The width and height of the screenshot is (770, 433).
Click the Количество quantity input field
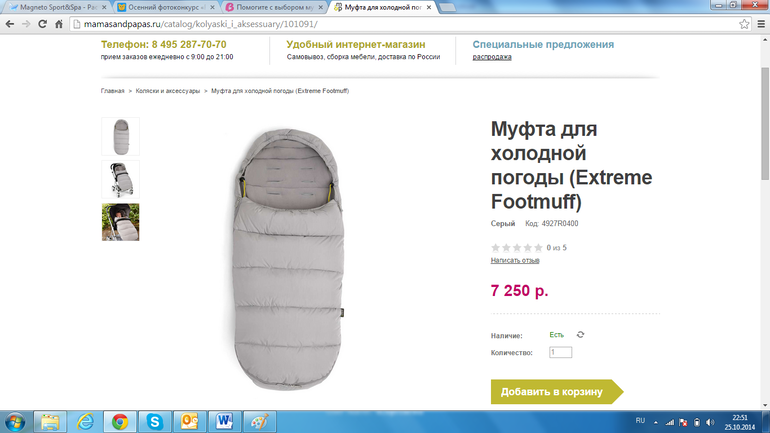click(x=560, y=352)
